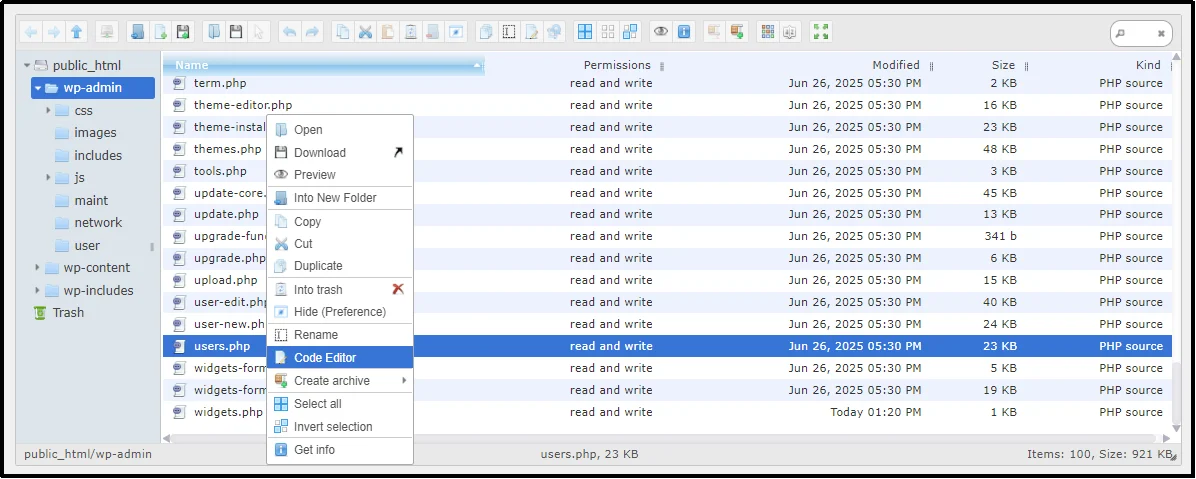Open the Sort options toolbar icon

pyautogui.click(x=789, y=31)
